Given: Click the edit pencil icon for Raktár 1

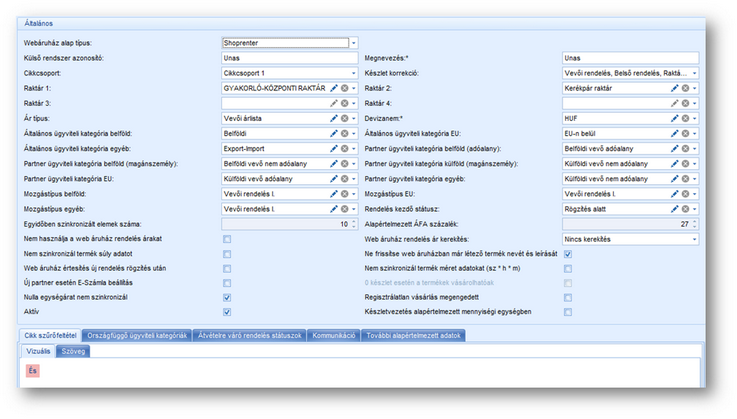Looking at the screenshot, I should point(334,88).
